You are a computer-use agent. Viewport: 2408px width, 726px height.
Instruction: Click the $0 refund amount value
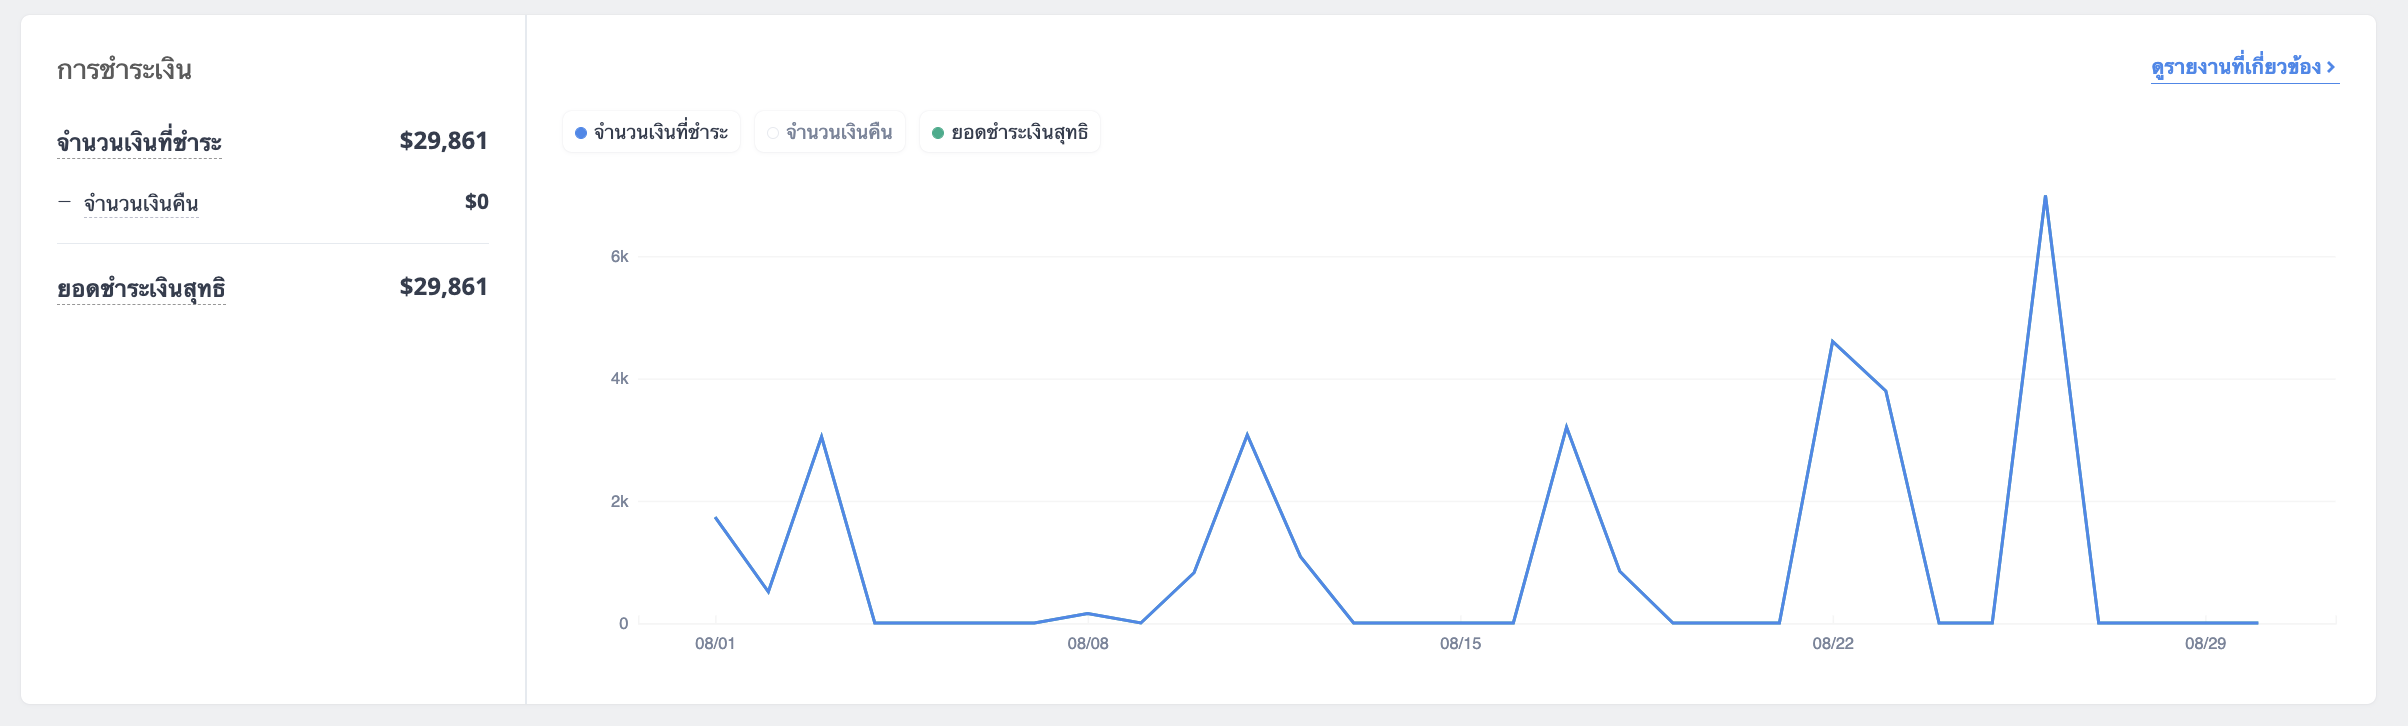476,202
